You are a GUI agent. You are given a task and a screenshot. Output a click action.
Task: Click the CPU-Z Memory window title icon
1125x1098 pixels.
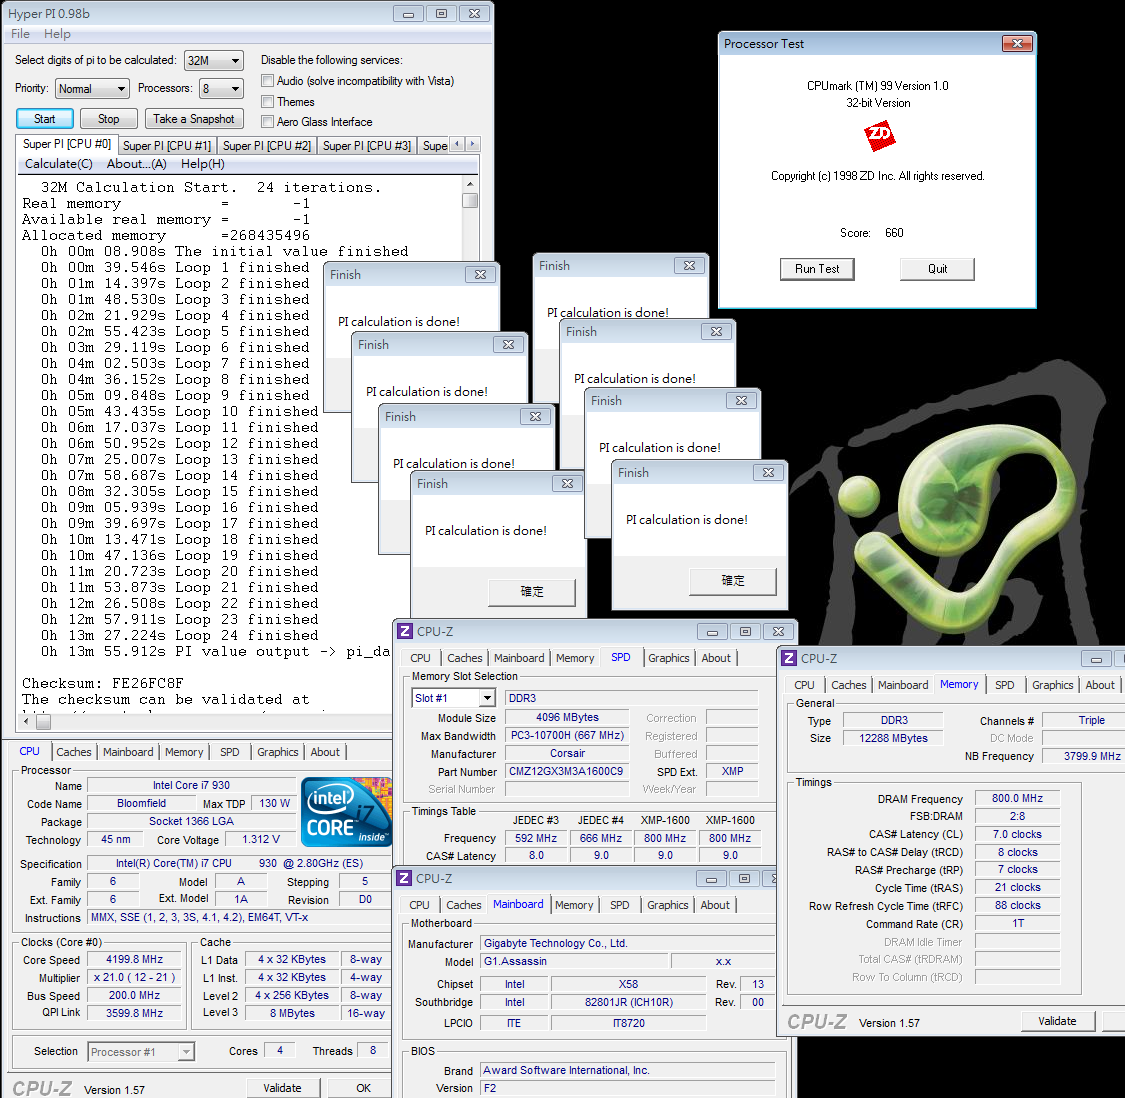pyautogui.click(x=789, y=658)
